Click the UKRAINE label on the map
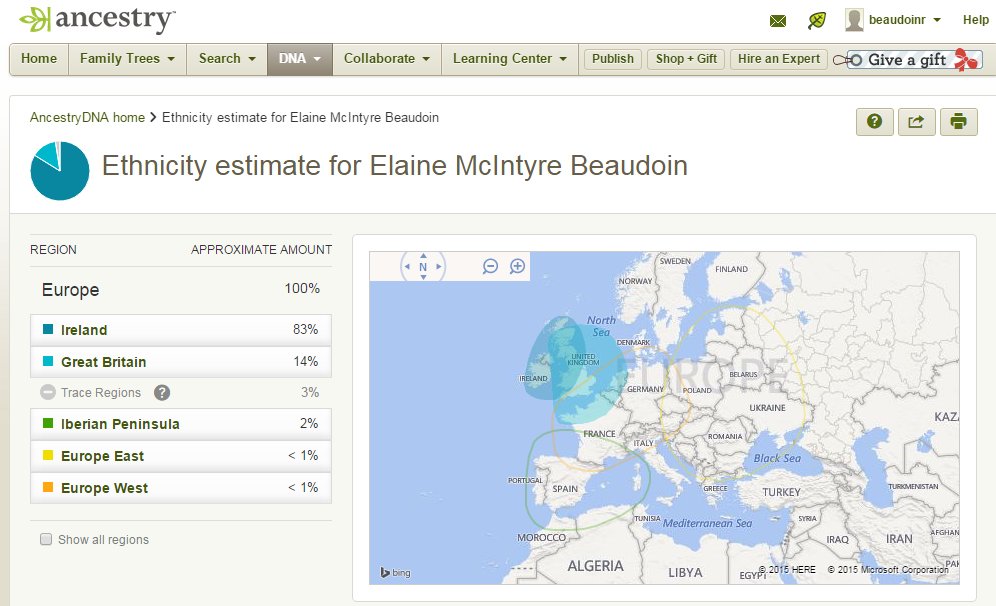This screenshot has height=606, width=996. 767,408
